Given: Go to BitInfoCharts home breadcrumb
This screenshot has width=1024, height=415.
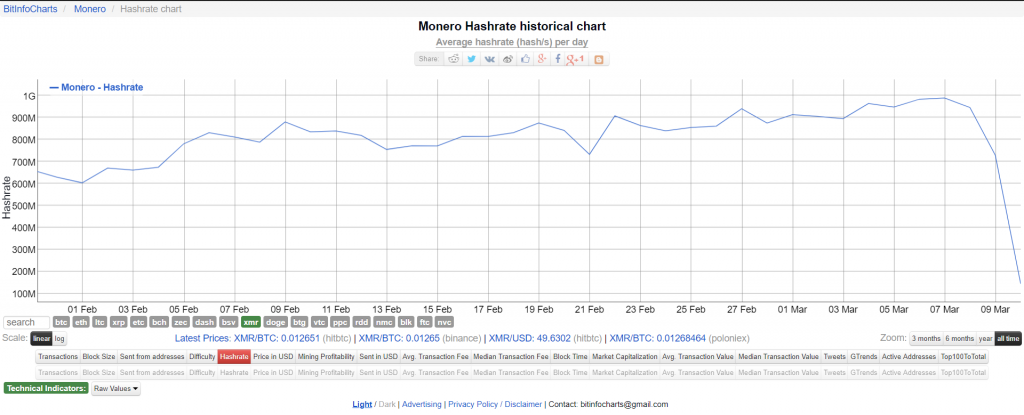Looking at the screenshot, I should pyautogui.click(x=30, y=9).
